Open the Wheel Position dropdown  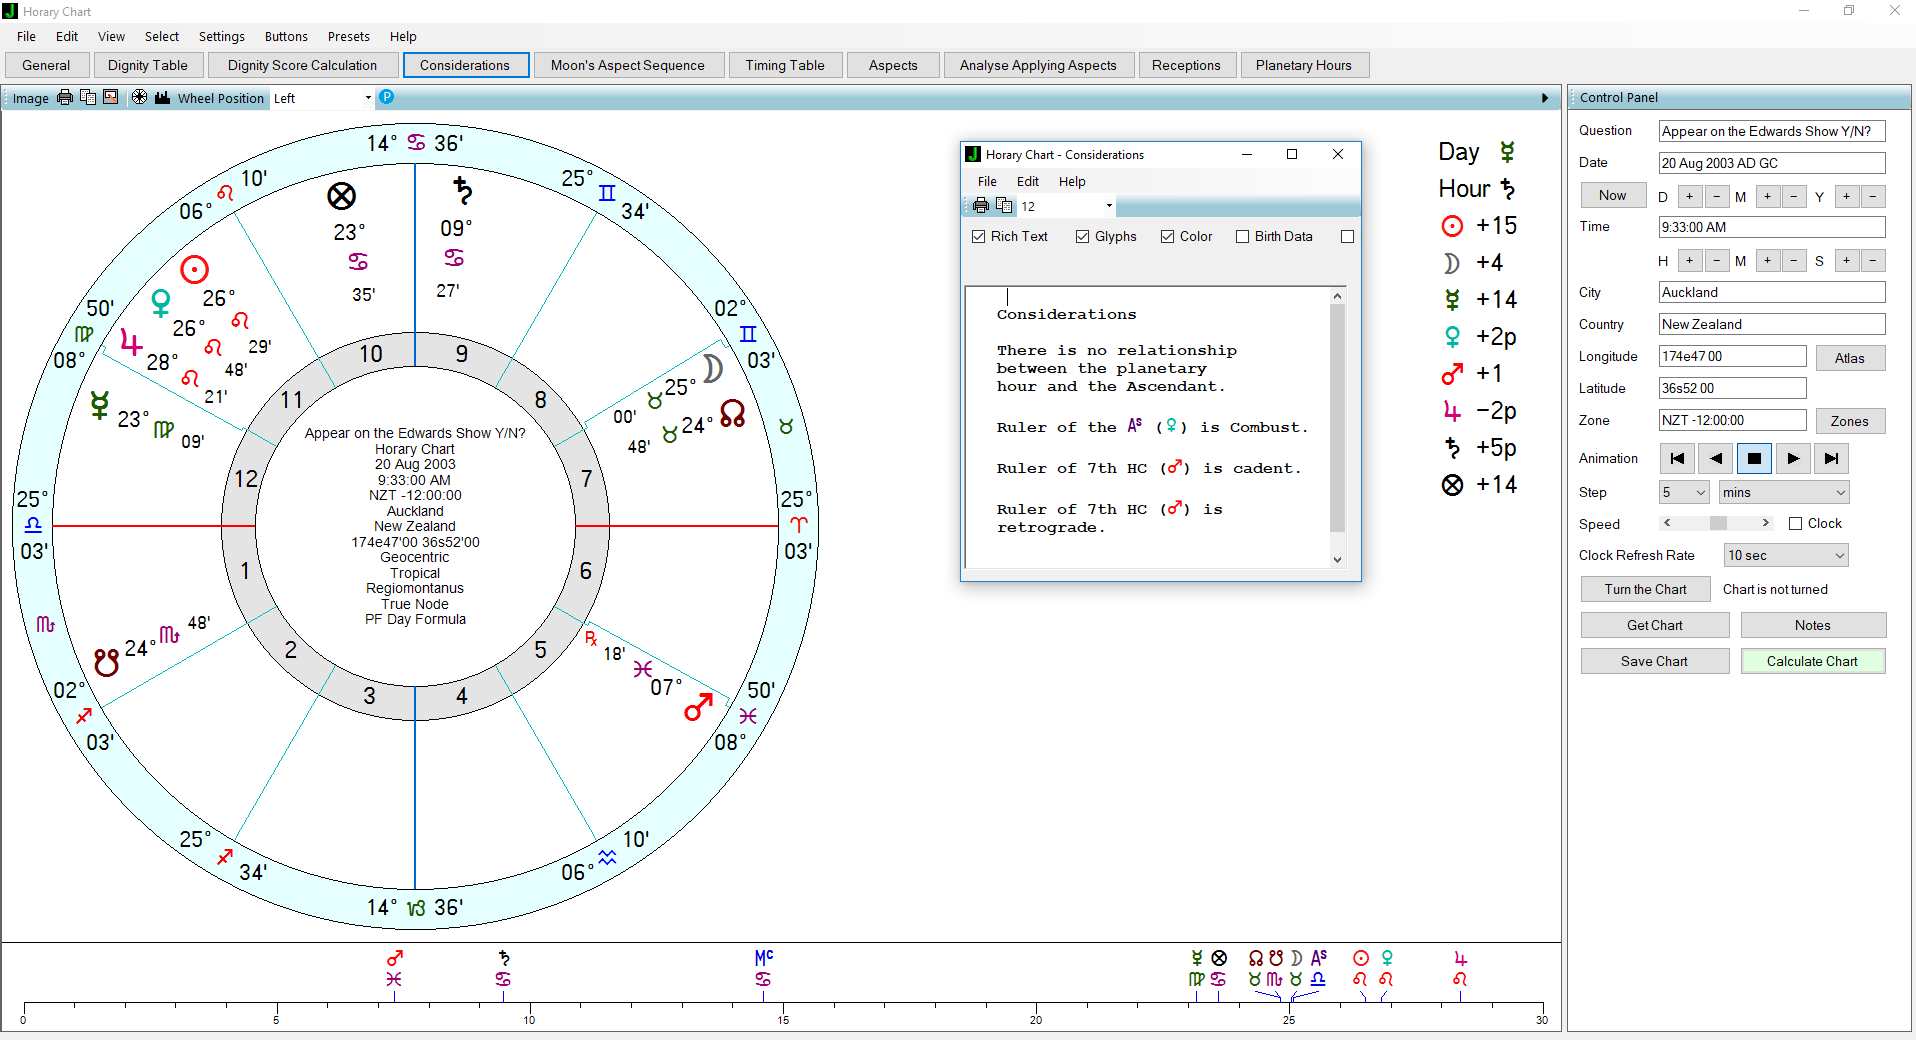coord(368,98)
